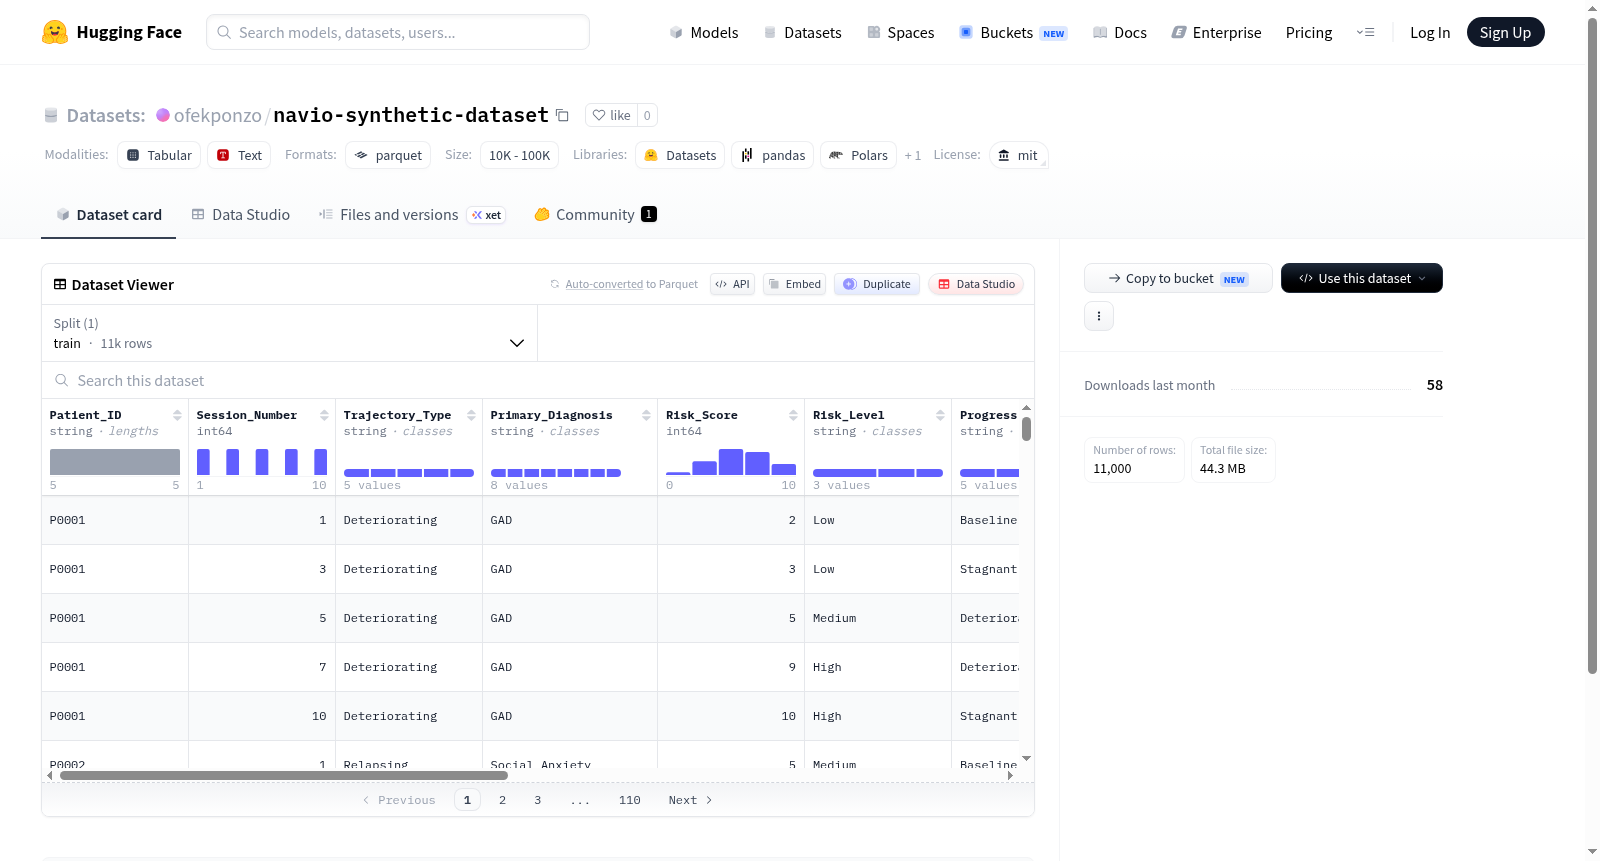Open Models in the top navigation
The height and width of the screenshot is (861, 1600).
[x=704, y=33]
